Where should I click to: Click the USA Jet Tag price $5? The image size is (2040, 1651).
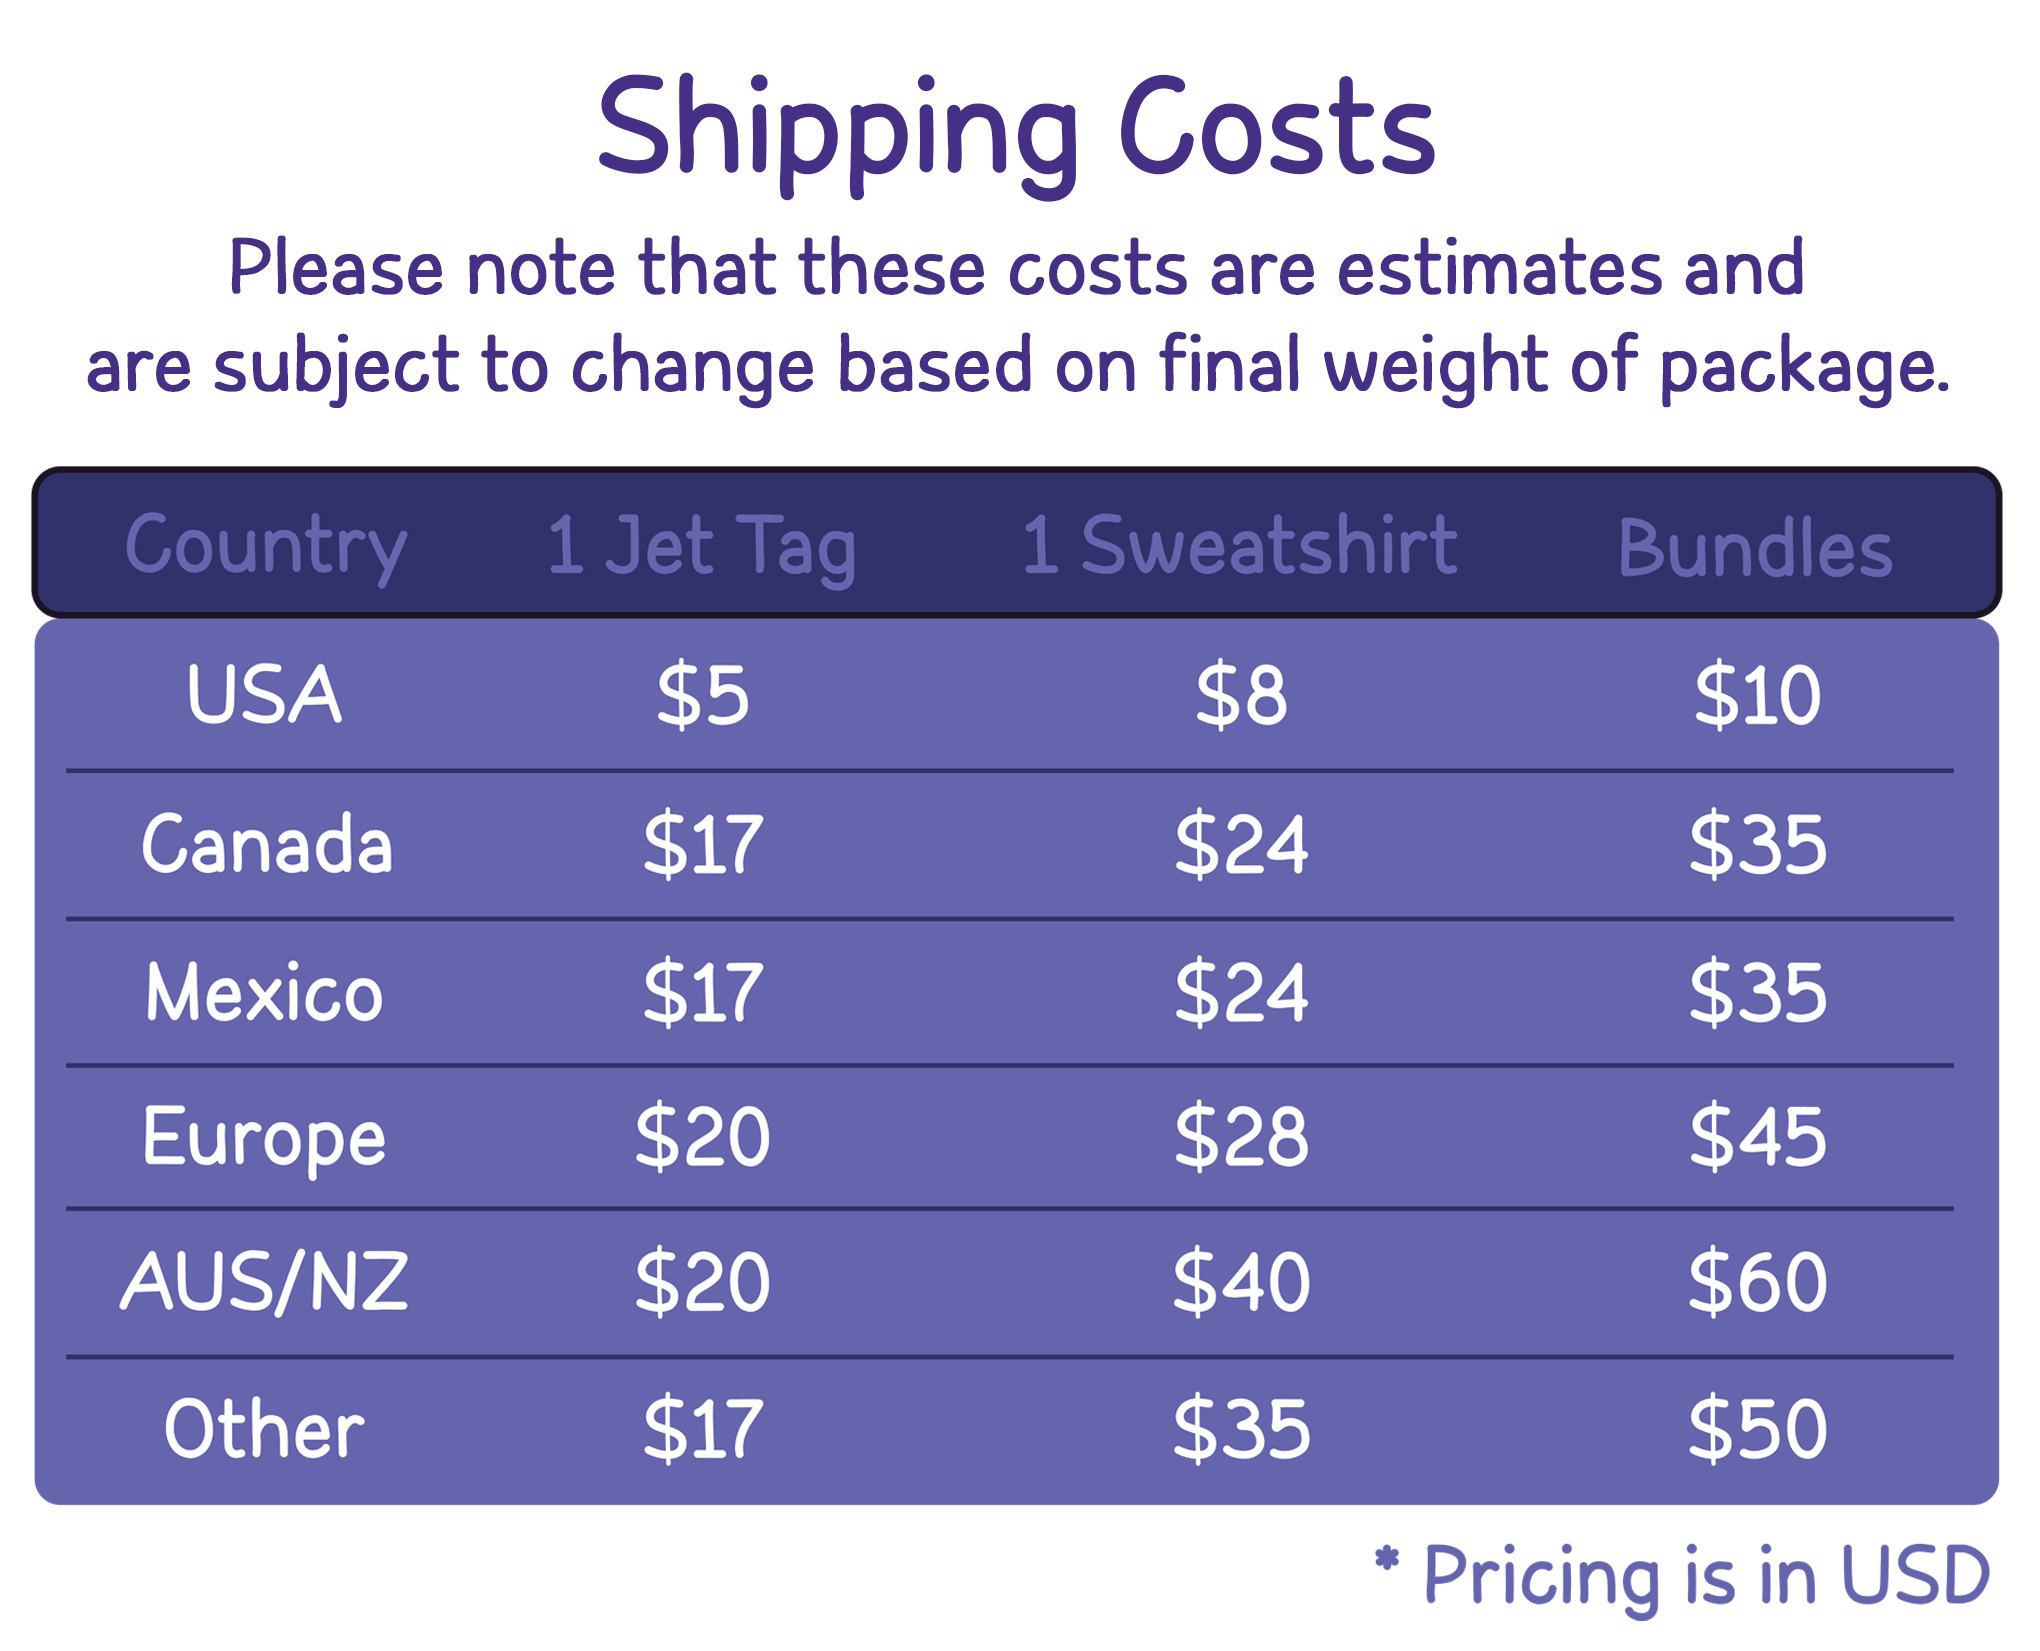coord(702,695)
